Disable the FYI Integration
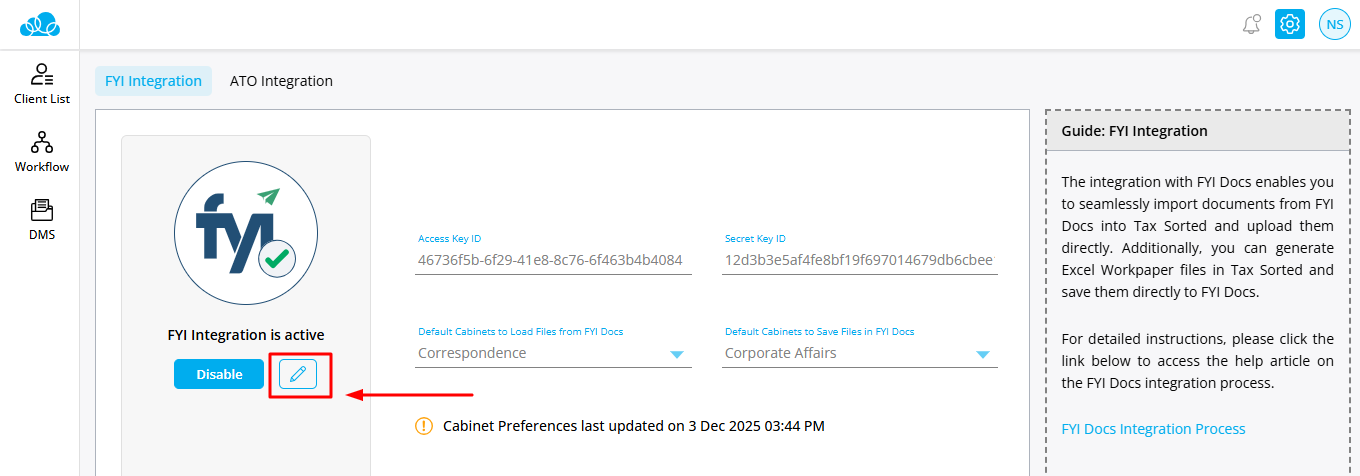The height and width of the screenshot is (476, 1360). coord(219,374)
